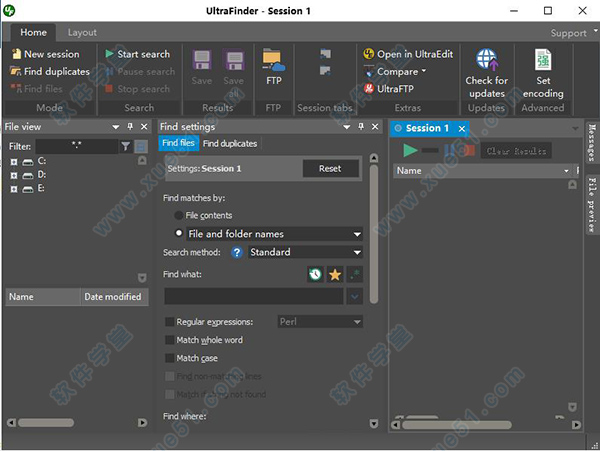Click Pause search in ribbon

pos(140,72)
